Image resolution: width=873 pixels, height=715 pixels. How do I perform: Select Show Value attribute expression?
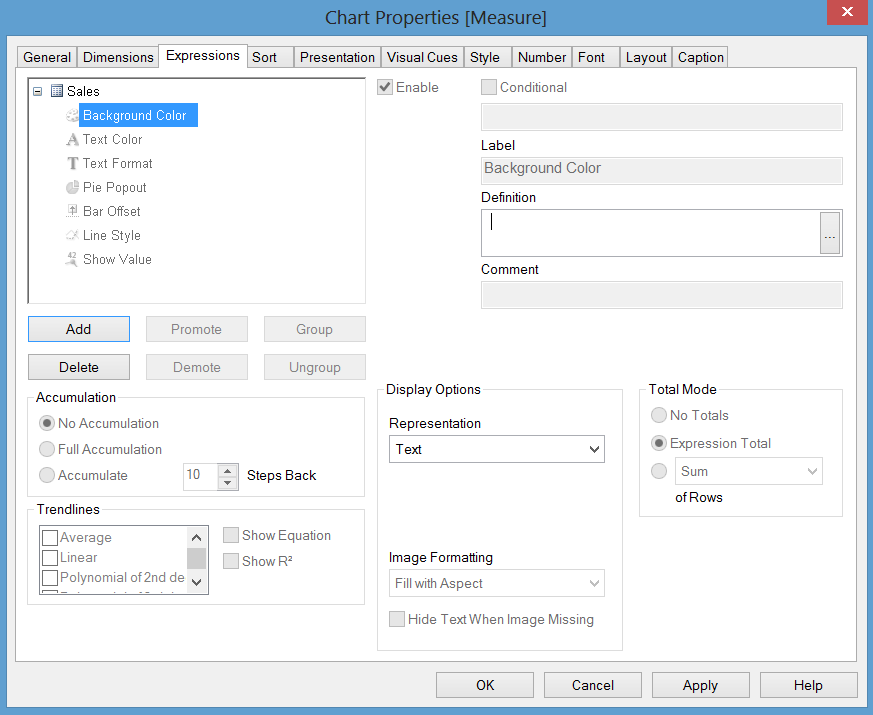pos(117,259)
